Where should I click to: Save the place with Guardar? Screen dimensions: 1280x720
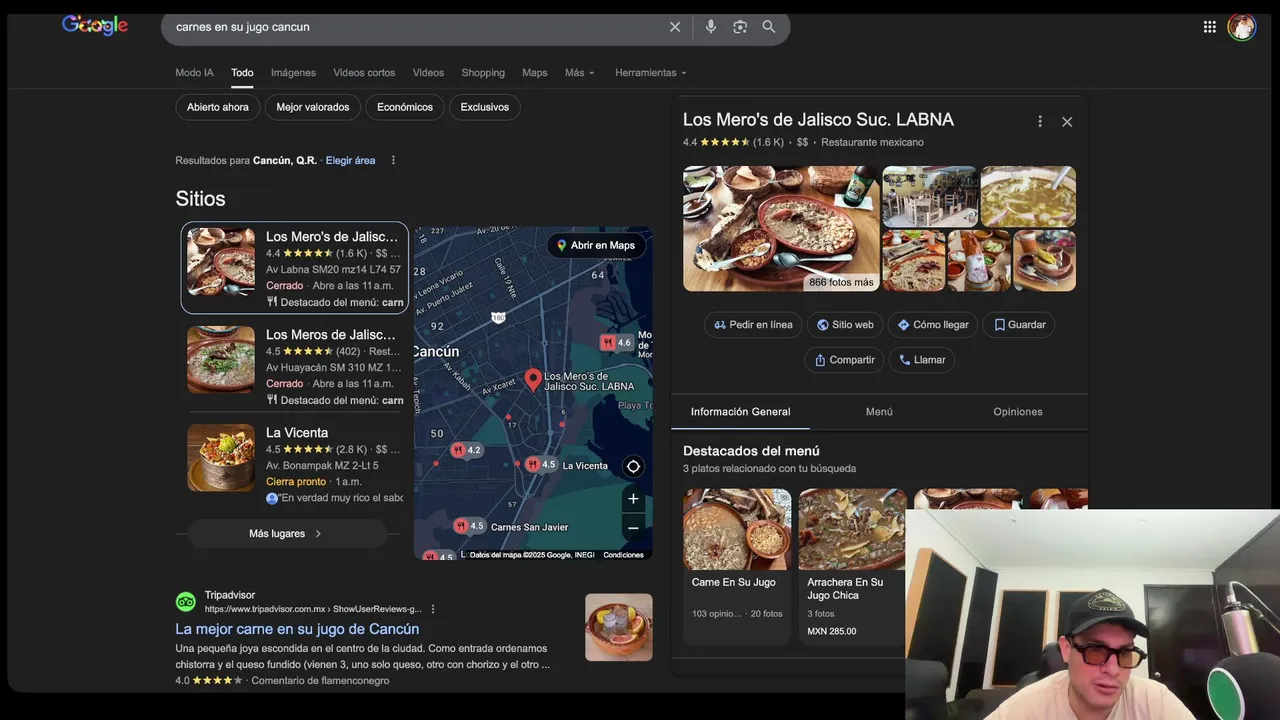(x=1020, y=325)
